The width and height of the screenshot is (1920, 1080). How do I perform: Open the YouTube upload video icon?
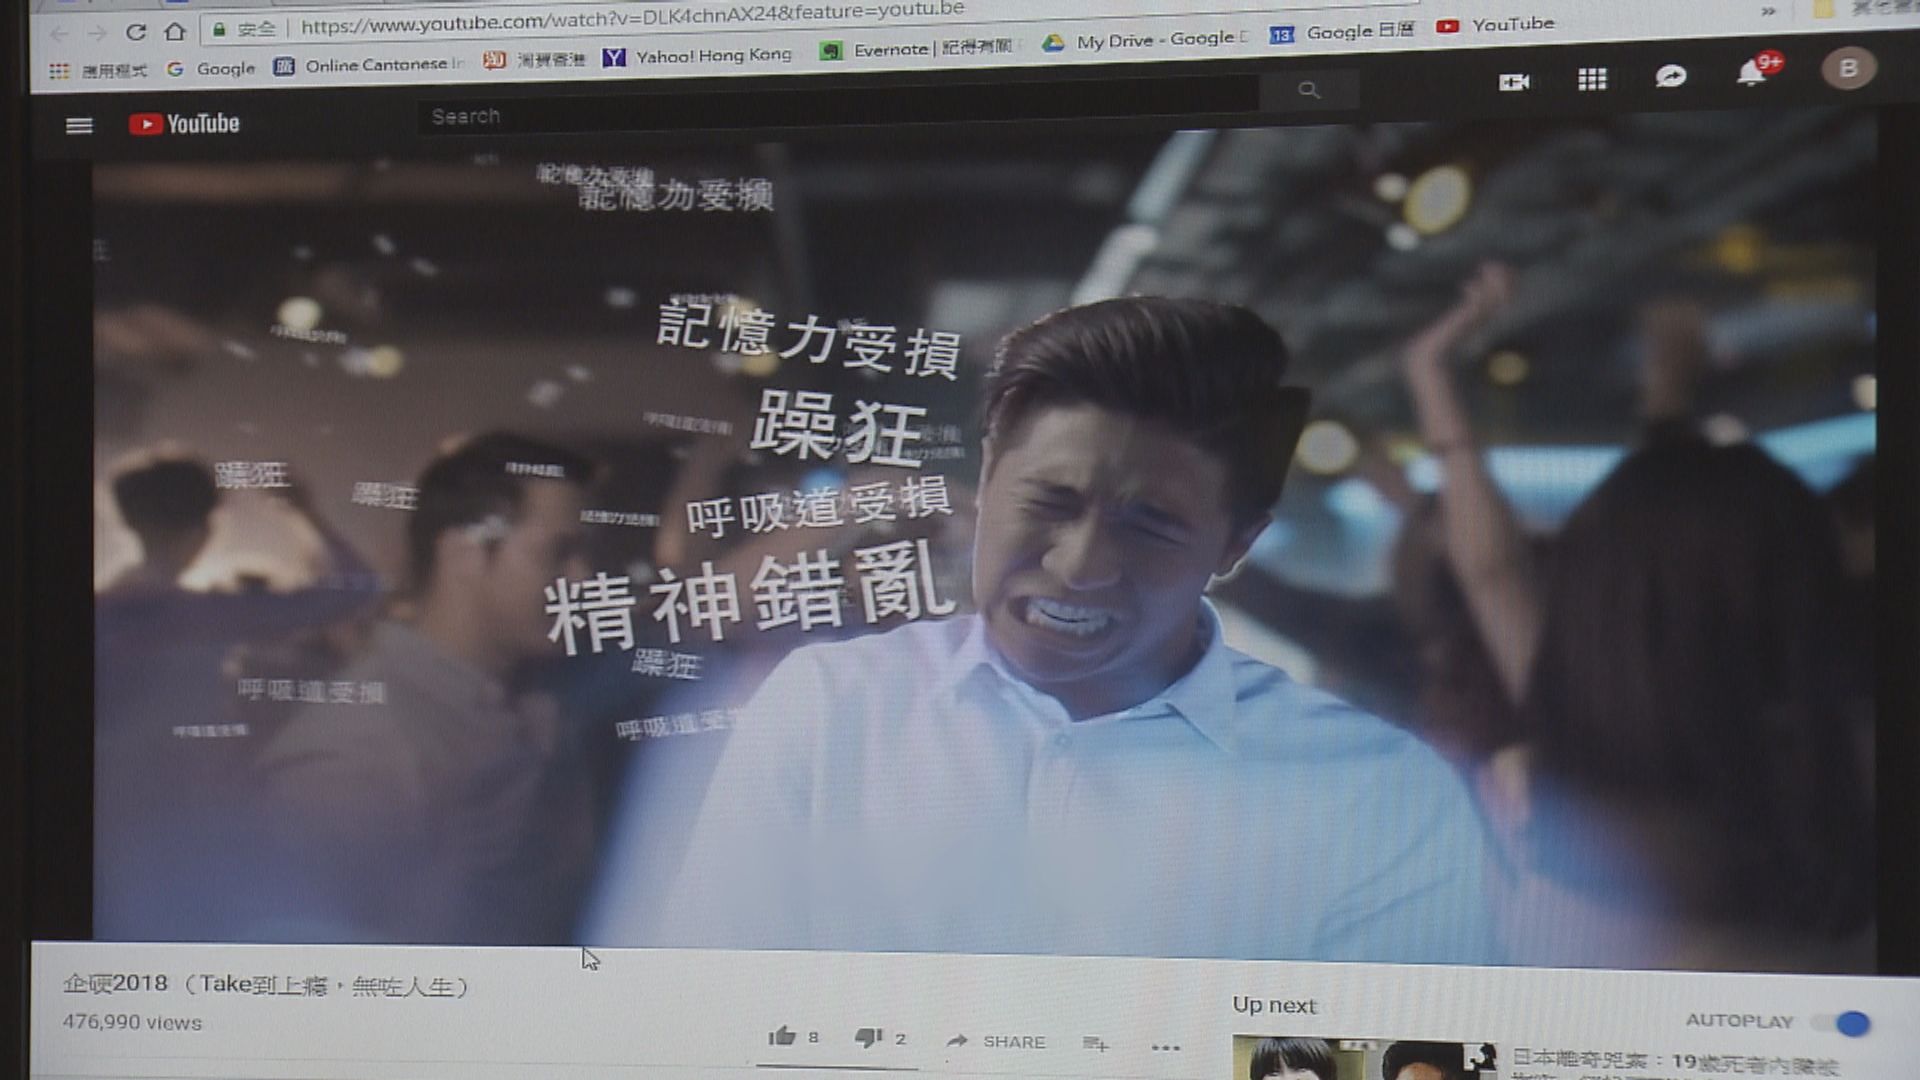(1512, 82)
